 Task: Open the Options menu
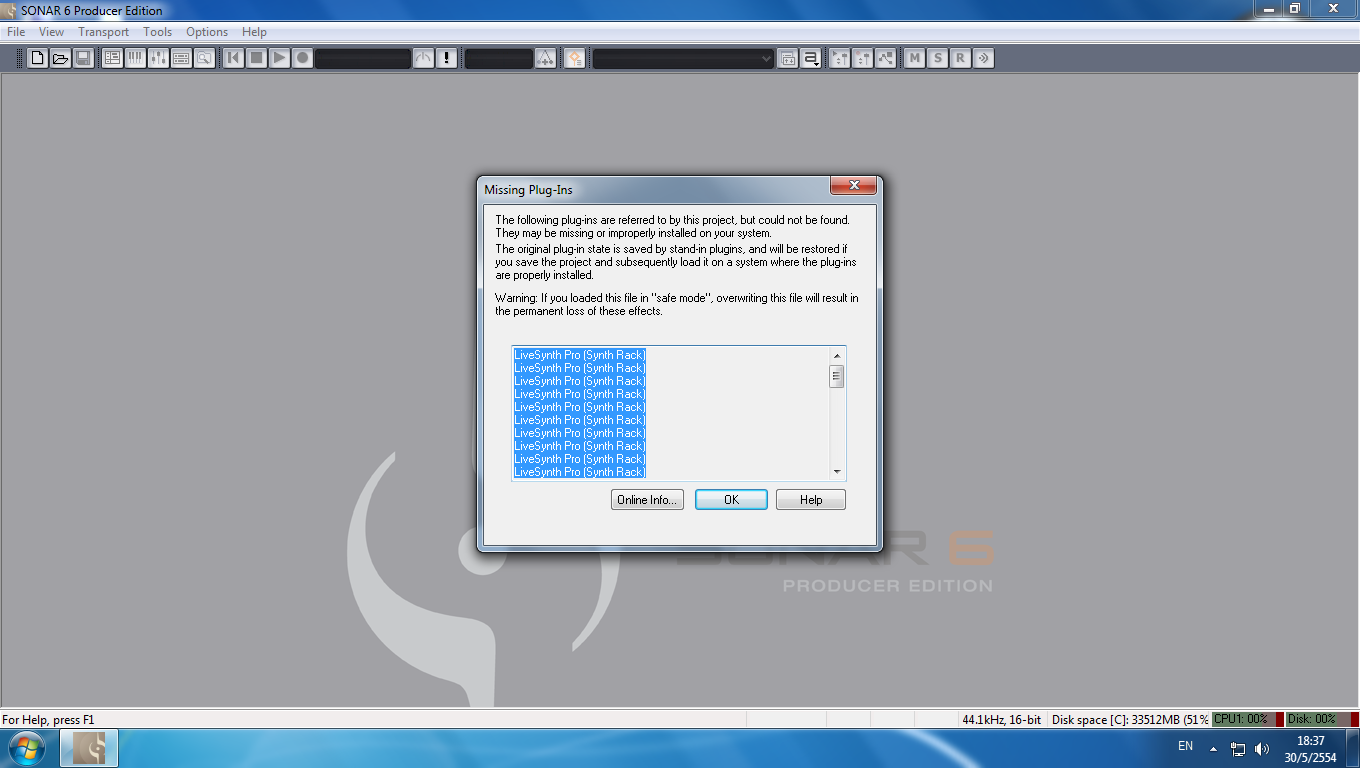[207, 32]
